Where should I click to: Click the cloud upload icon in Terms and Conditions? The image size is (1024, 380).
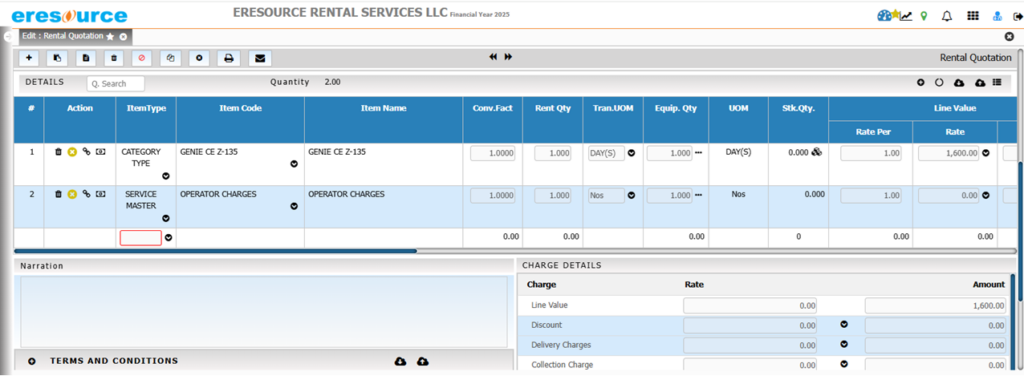pos(423,361)
